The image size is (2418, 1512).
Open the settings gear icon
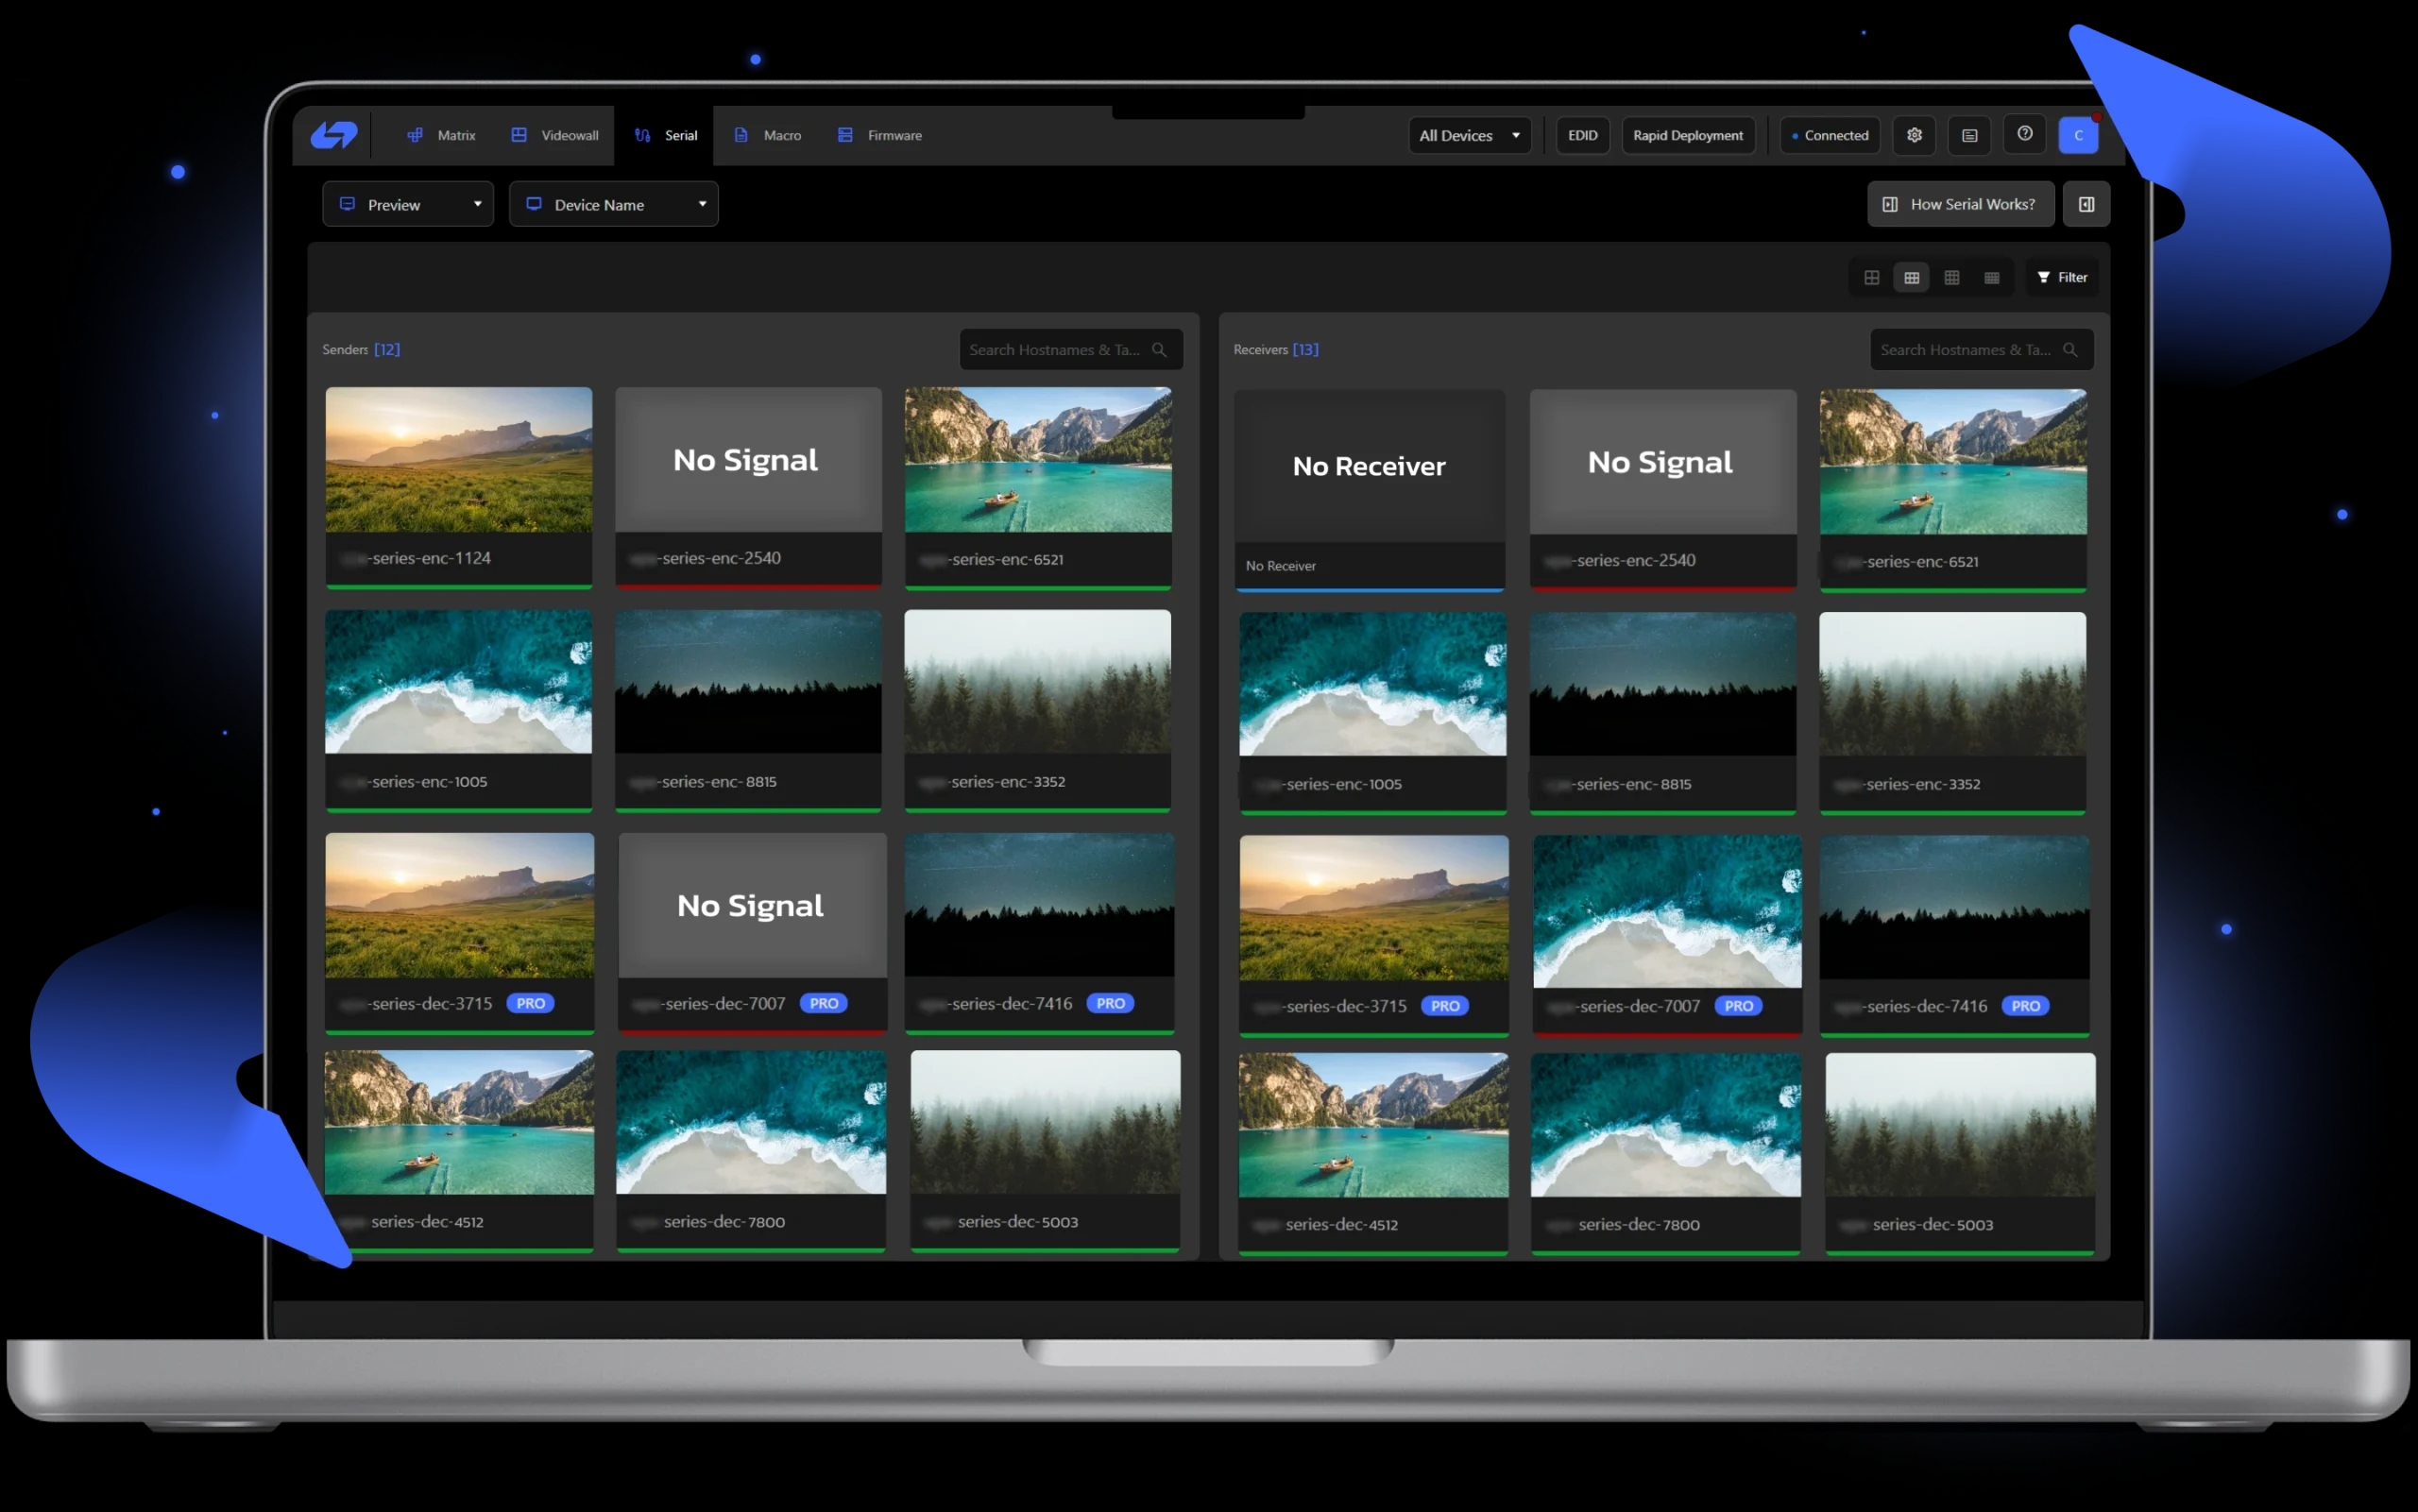coord(1913,135)
